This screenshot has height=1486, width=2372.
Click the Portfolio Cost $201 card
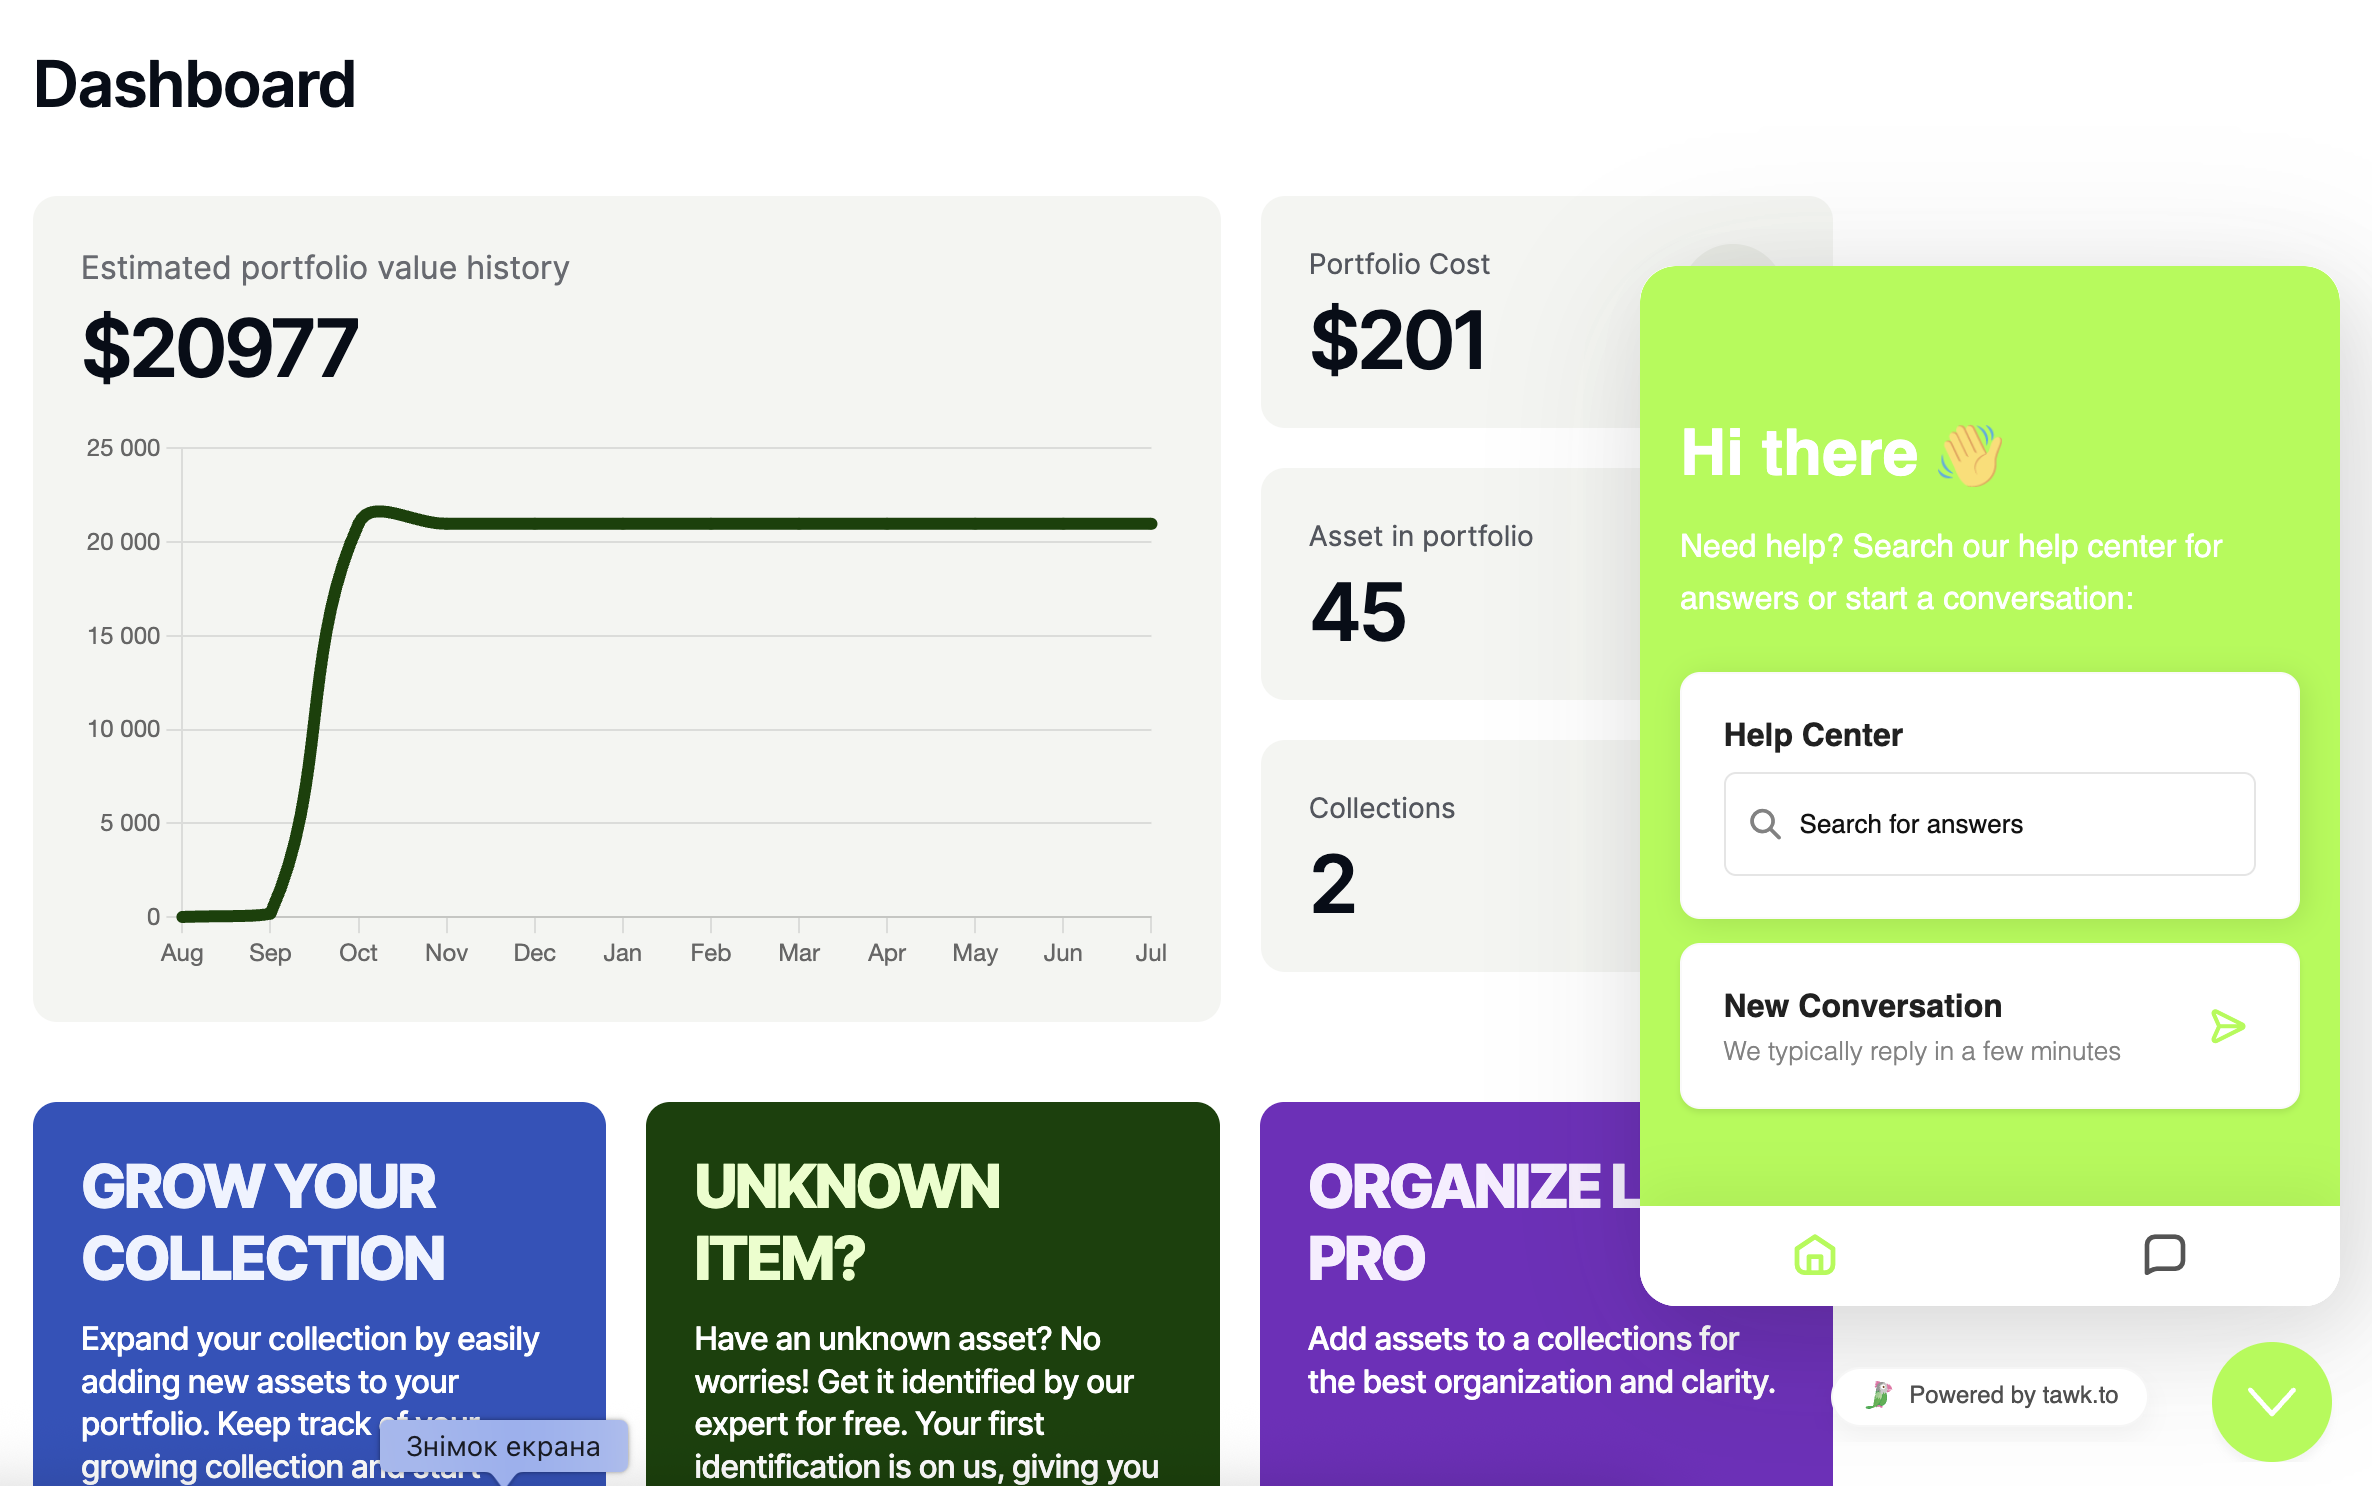[1450, 312]
